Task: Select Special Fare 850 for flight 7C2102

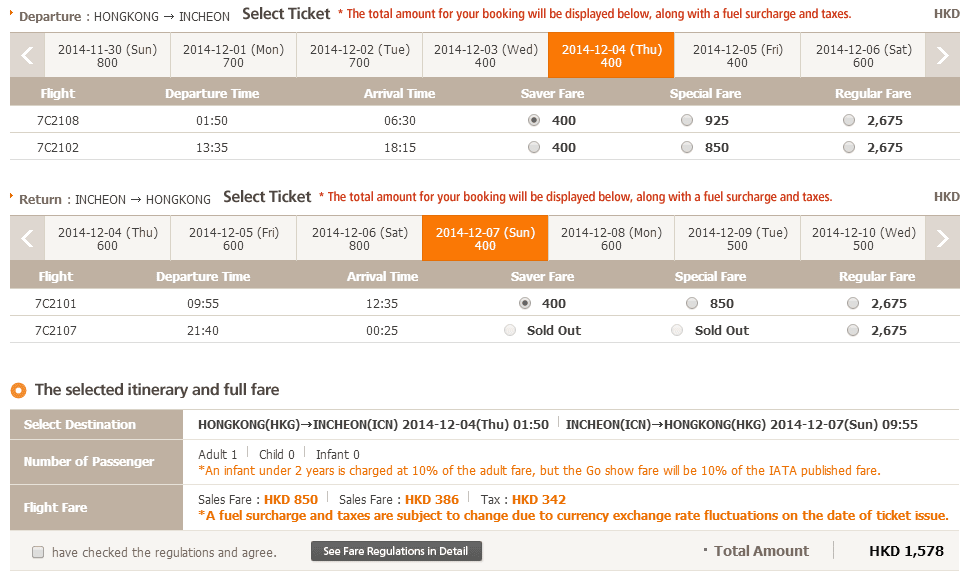Action: [x=686, y=147]
